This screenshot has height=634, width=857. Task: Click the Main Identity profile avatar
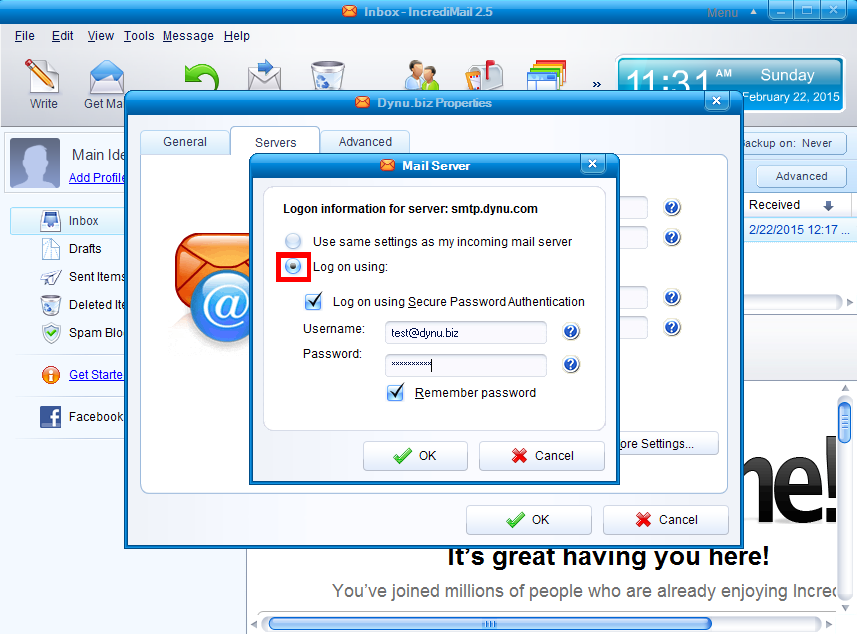(x=35, y=163)
